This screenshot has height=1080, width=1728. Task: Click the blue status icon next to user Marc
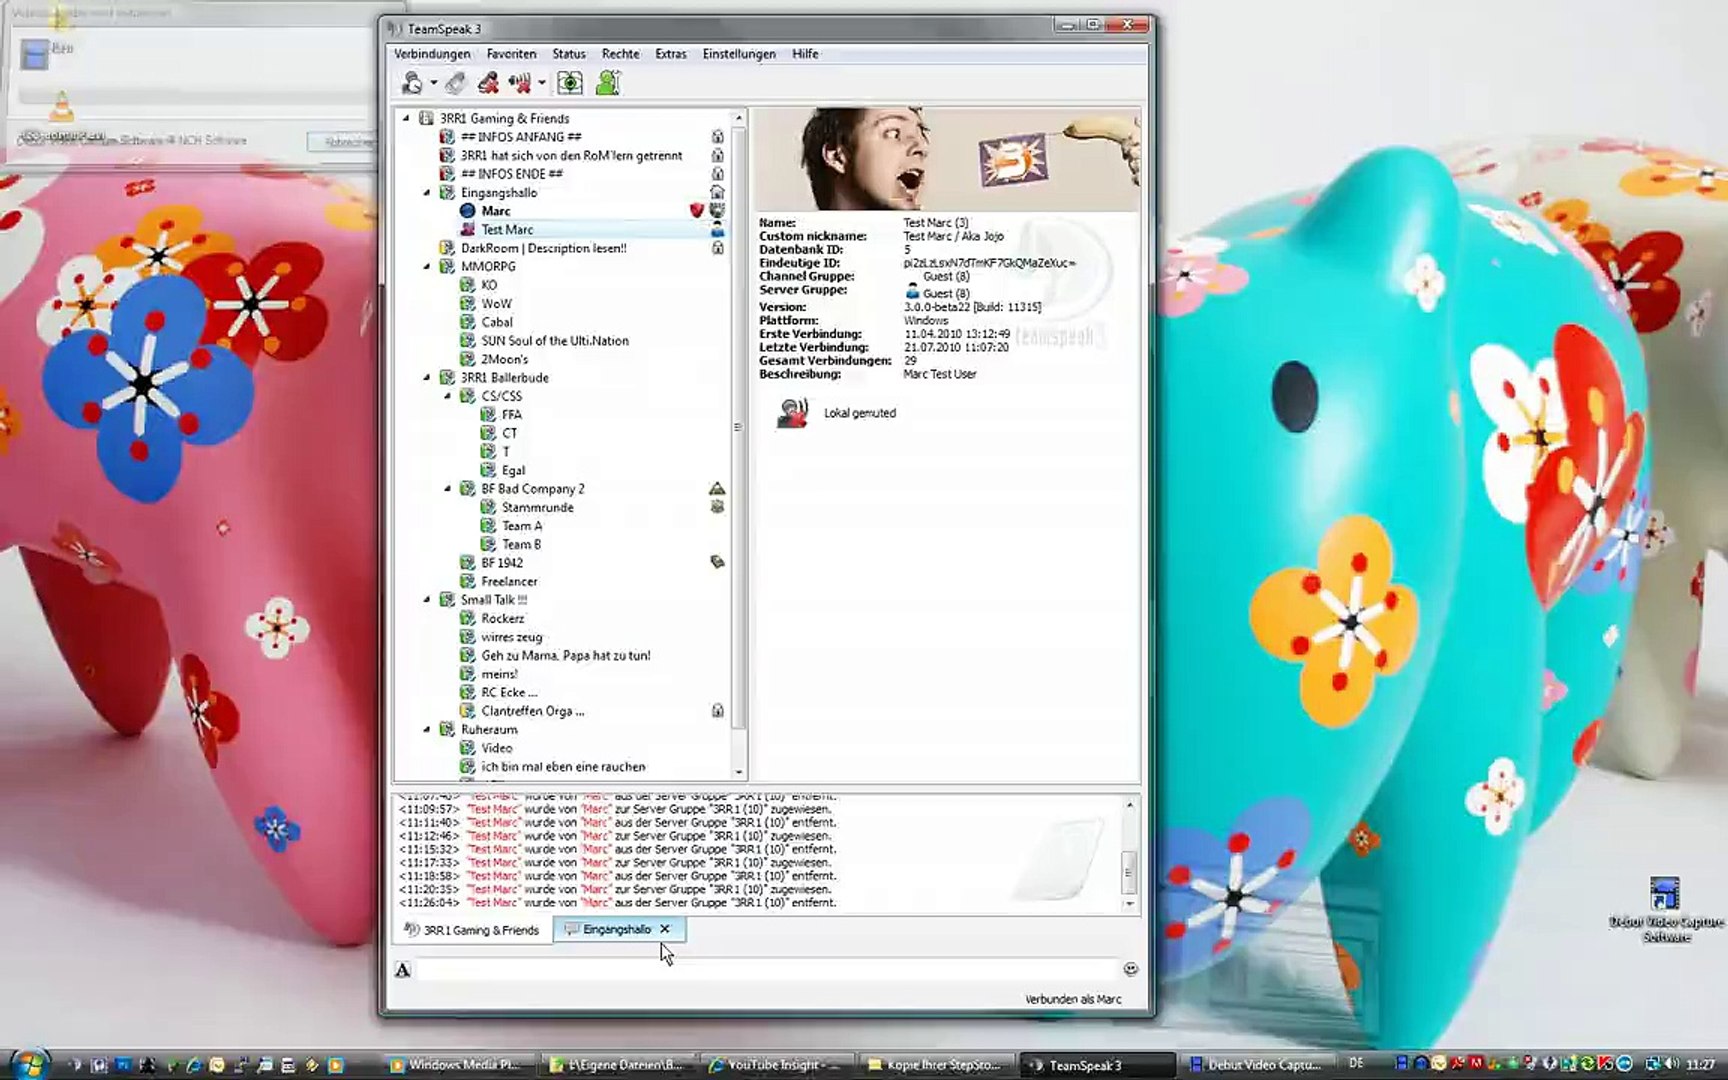coord(467,211)
